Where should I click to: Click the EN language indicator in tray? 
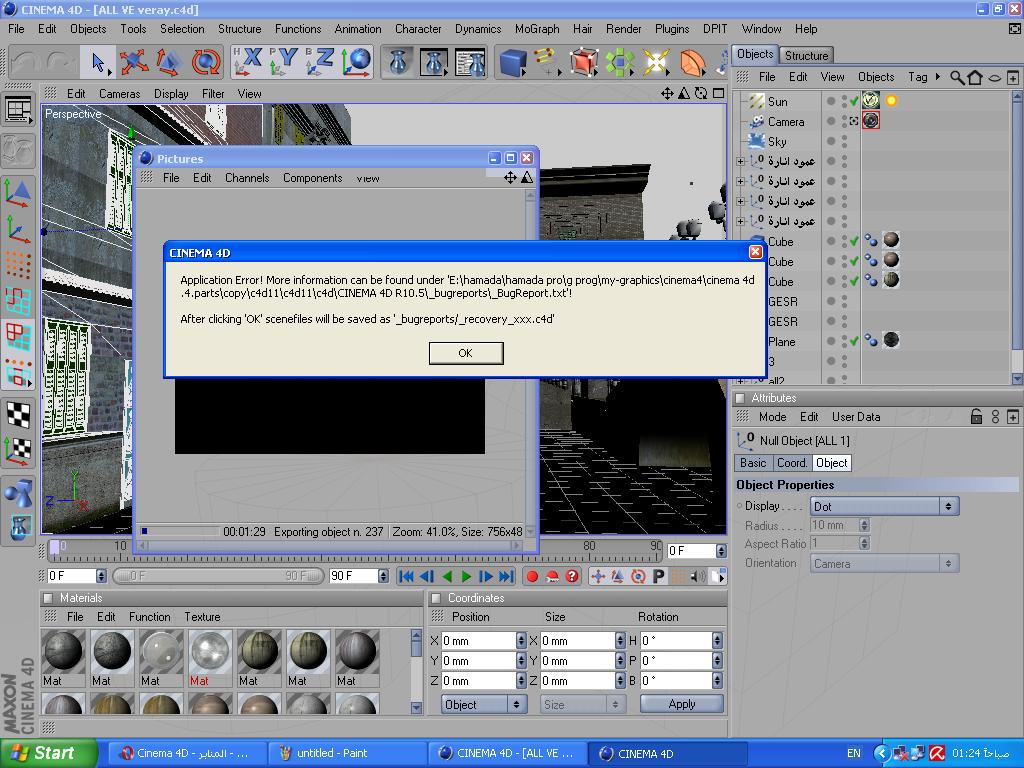click(854, 753)
